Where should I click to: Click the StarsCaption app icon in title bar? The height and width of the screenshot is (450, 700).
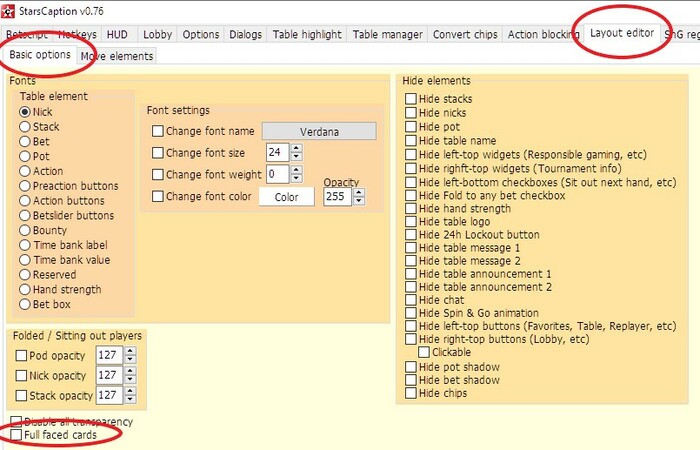[x=8, y=11]
